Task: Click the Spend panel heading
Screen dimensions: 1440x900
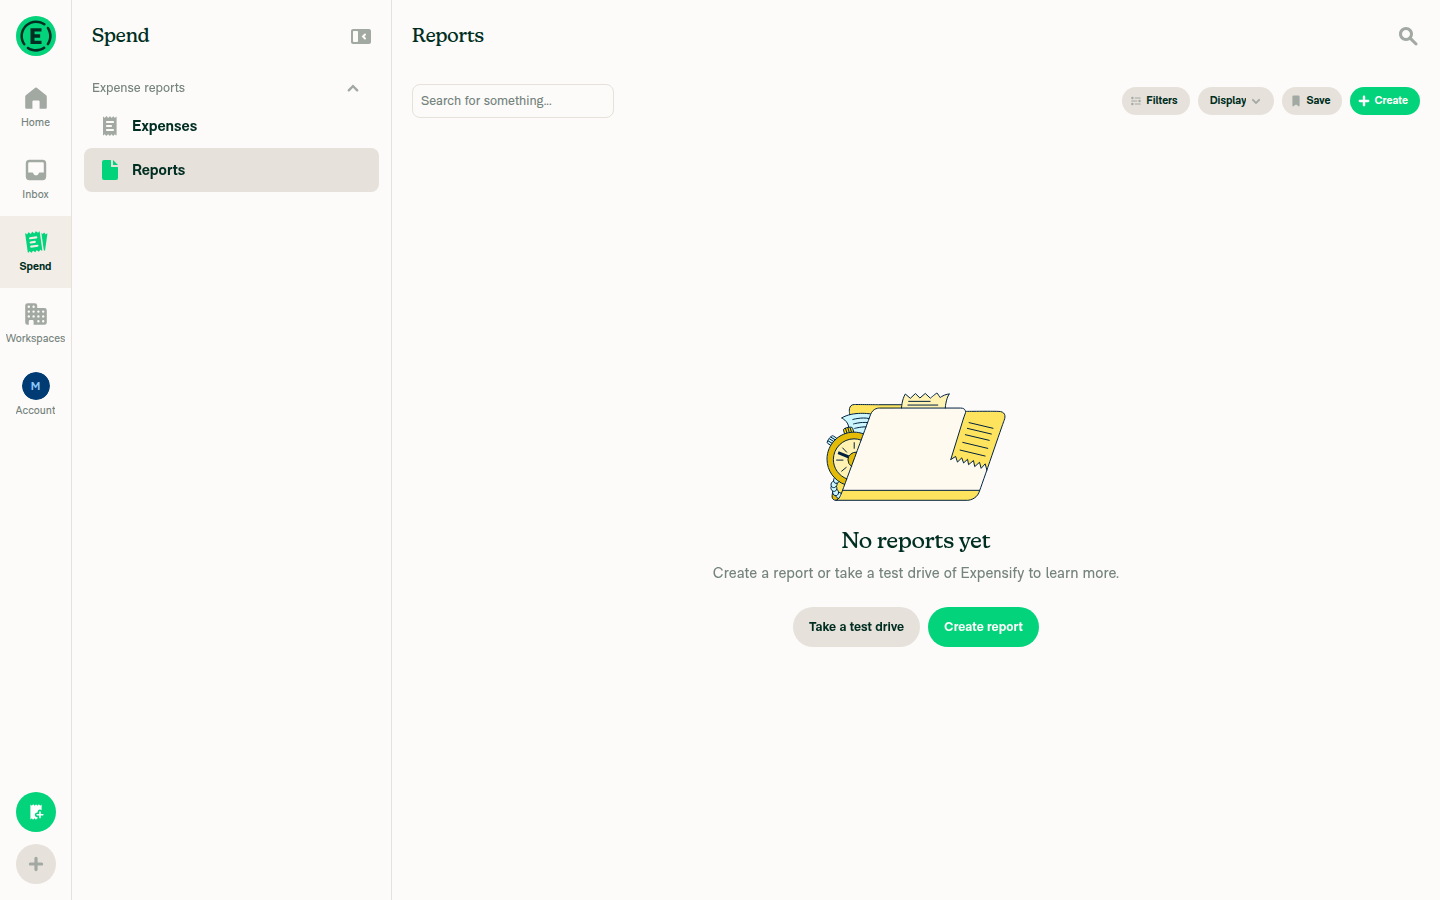Action: click(121, 36)
